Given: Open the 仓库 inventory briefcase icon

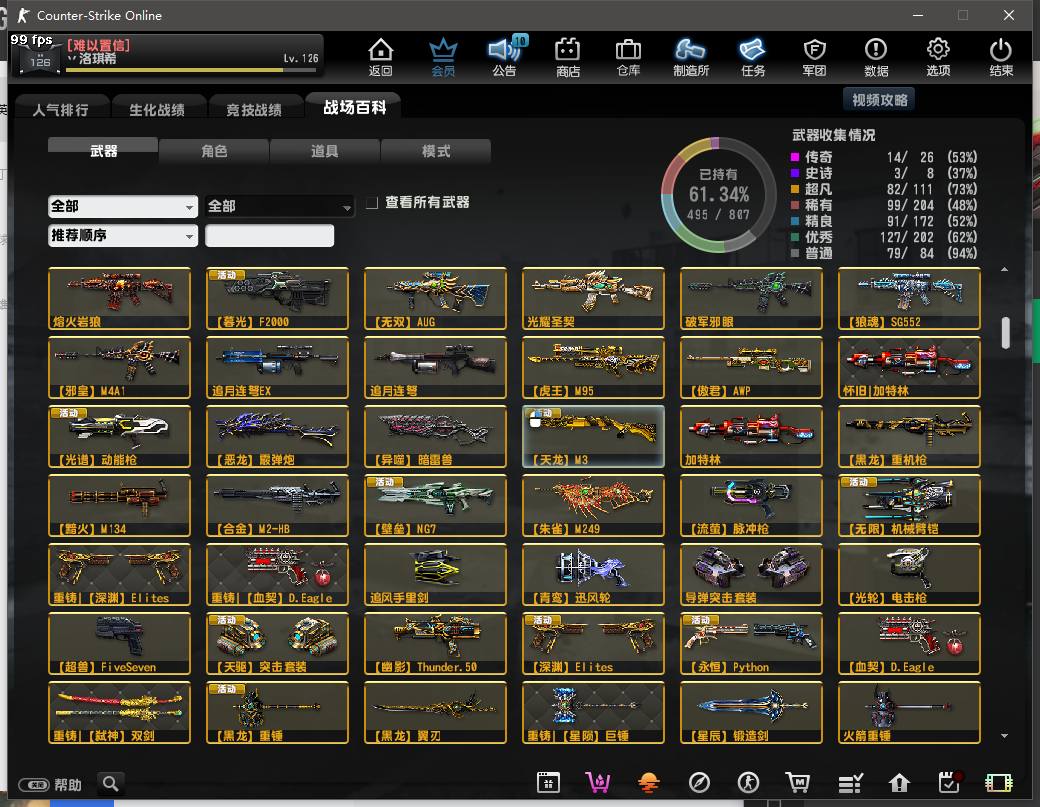Looking at the screenshot, I should pos(628,57).
